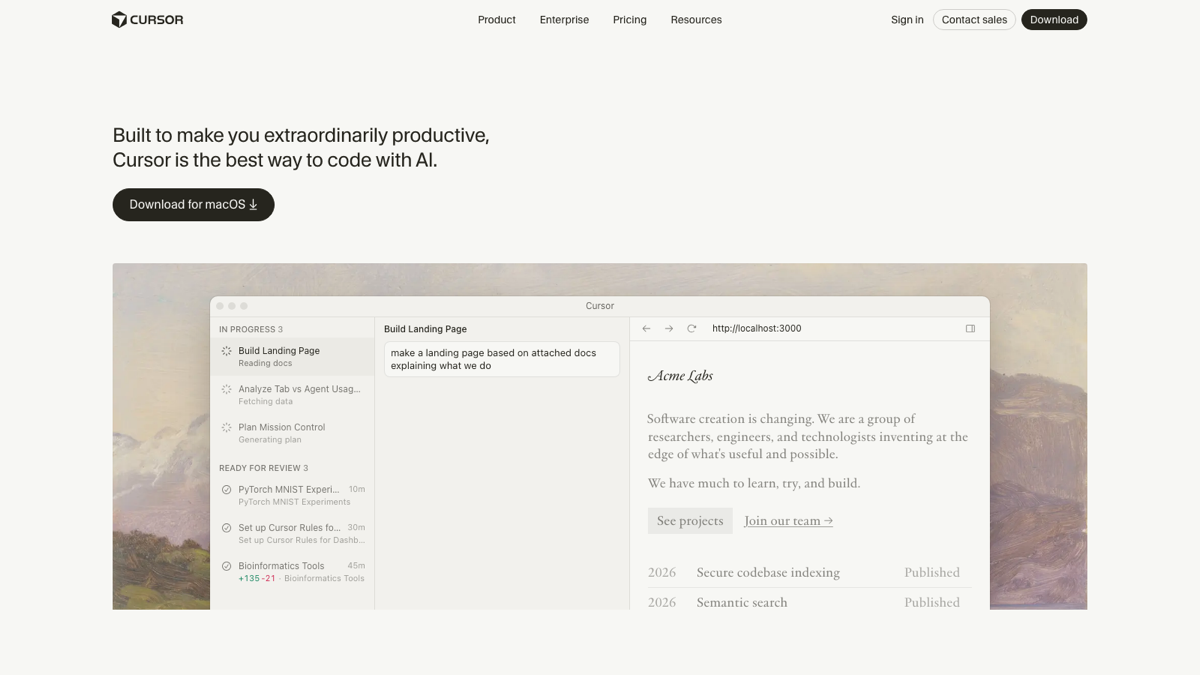Click checkmark icon beside Bioinformatics Tools
The width and height of the screenshot is (1200, 675).
pos(226,566)
